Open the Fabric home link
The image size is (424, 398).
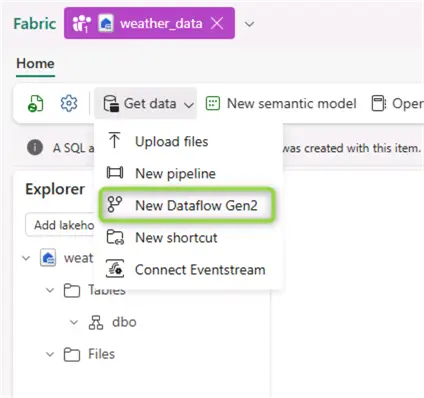tap(35, 24)
